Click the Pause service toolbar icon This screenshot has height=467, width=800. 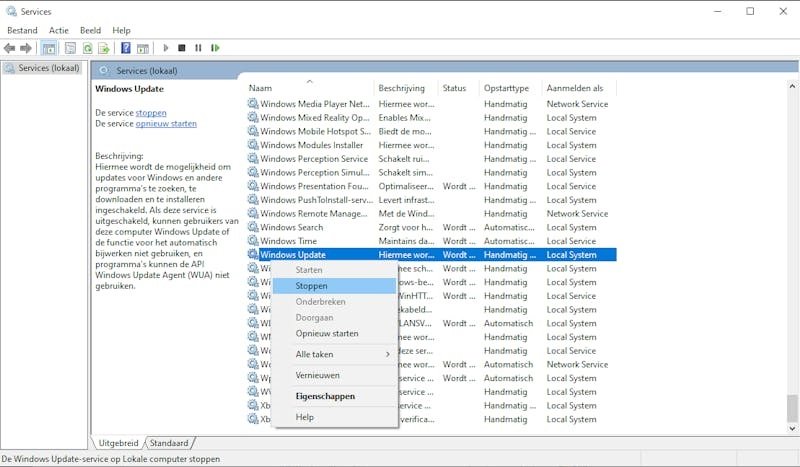coord(198,48)
